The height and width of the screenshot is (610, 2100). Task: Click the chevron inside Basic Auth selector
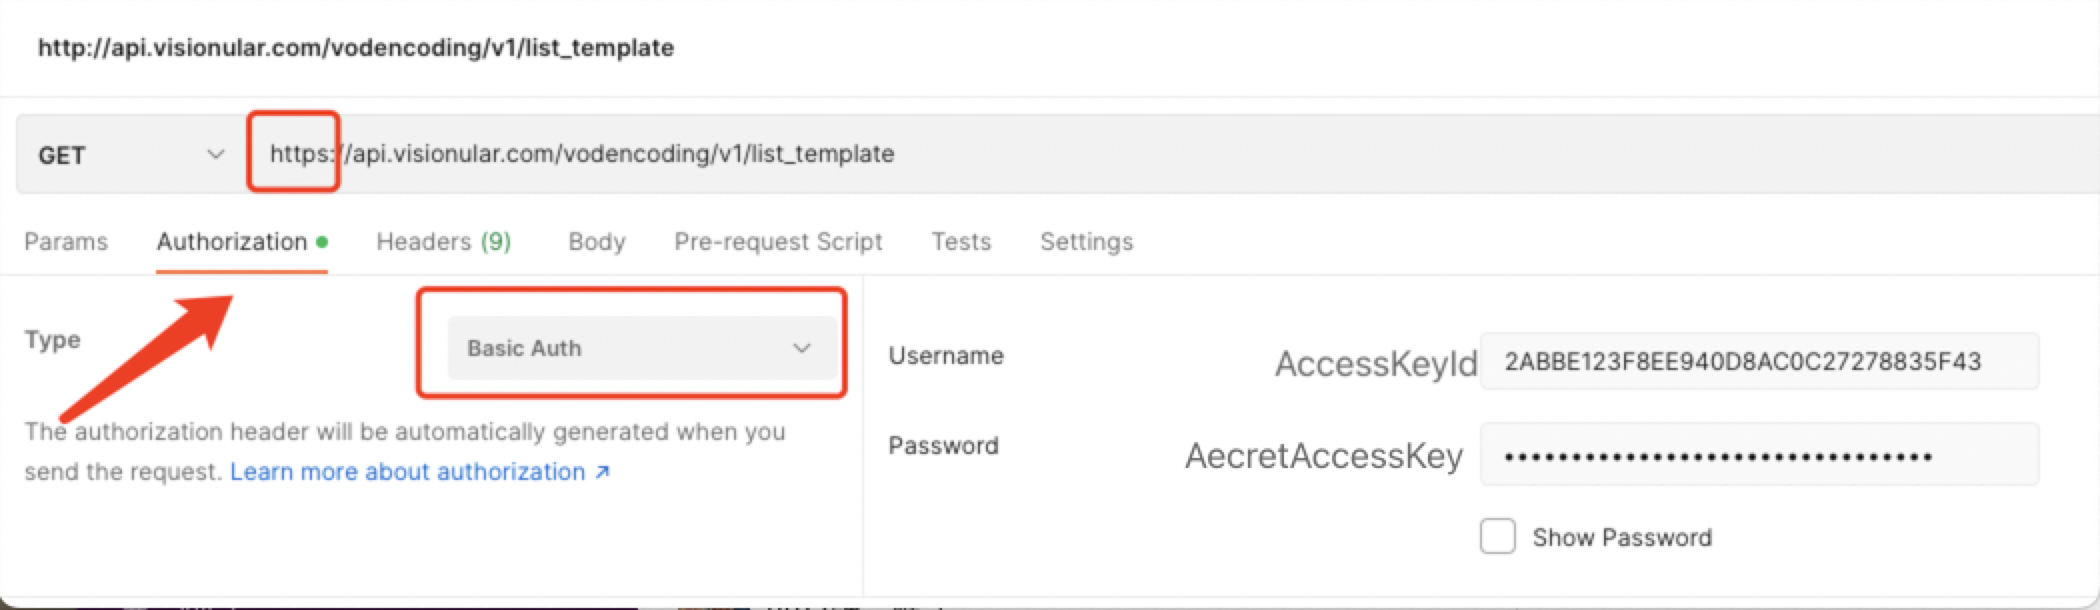click(x=801, y=348)
